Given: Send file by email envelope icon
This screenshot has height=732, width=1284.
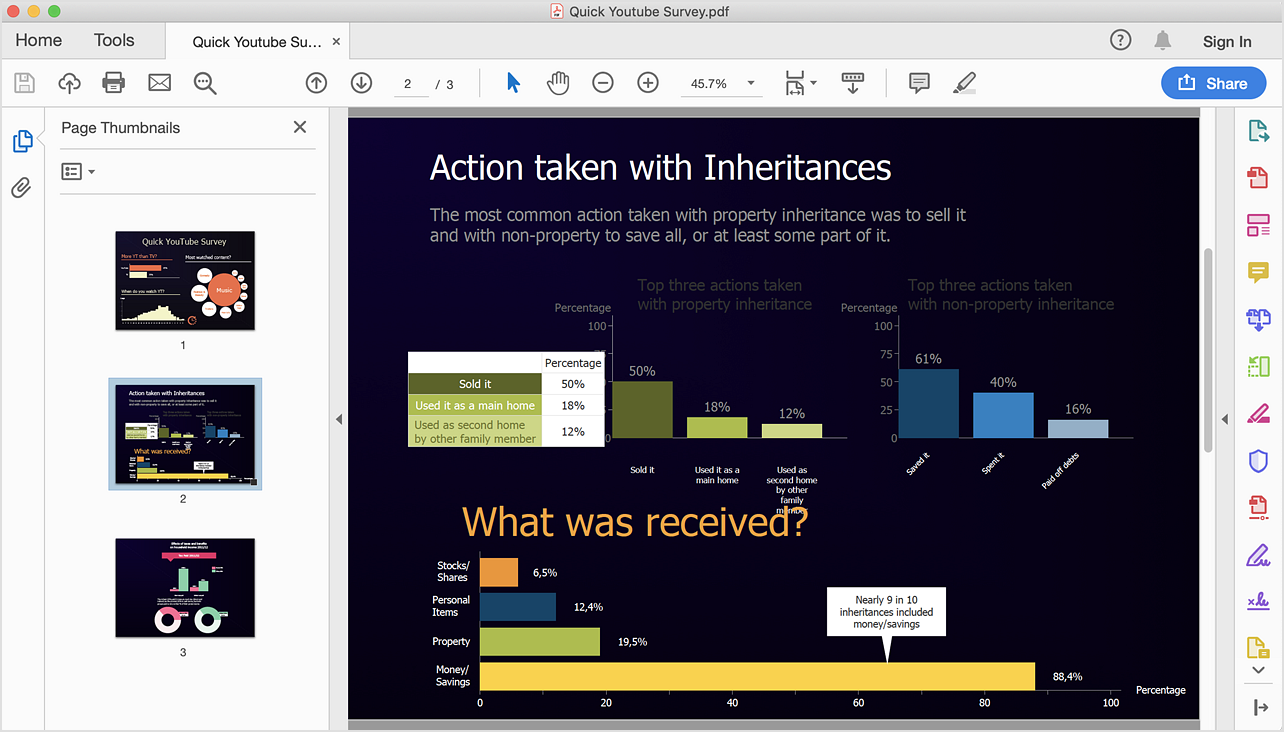Looking at the screenshot, I should click(159, 83).
